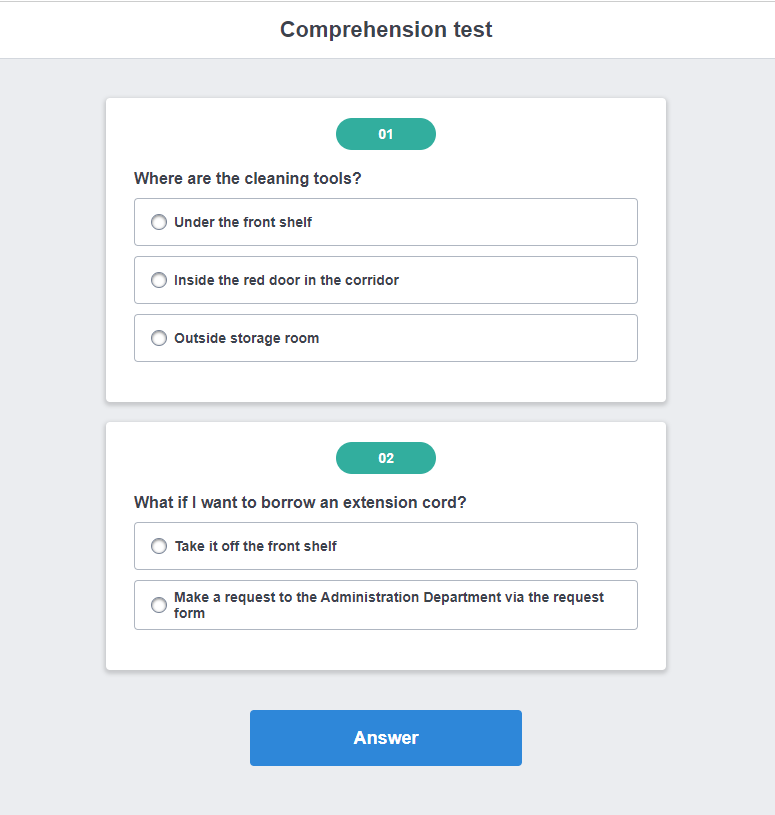Click the 'Under the front shelf' answer row
The height and width of the screenshot is (815, 775).
(x=386, y=222)
